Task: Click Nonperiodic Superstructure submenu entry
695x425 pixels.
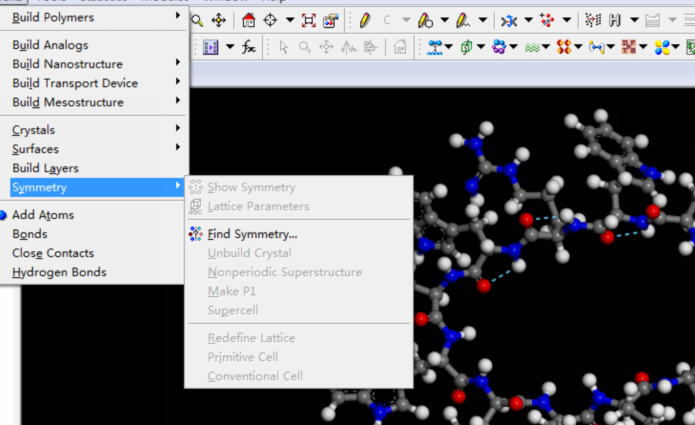Action: 299,272
